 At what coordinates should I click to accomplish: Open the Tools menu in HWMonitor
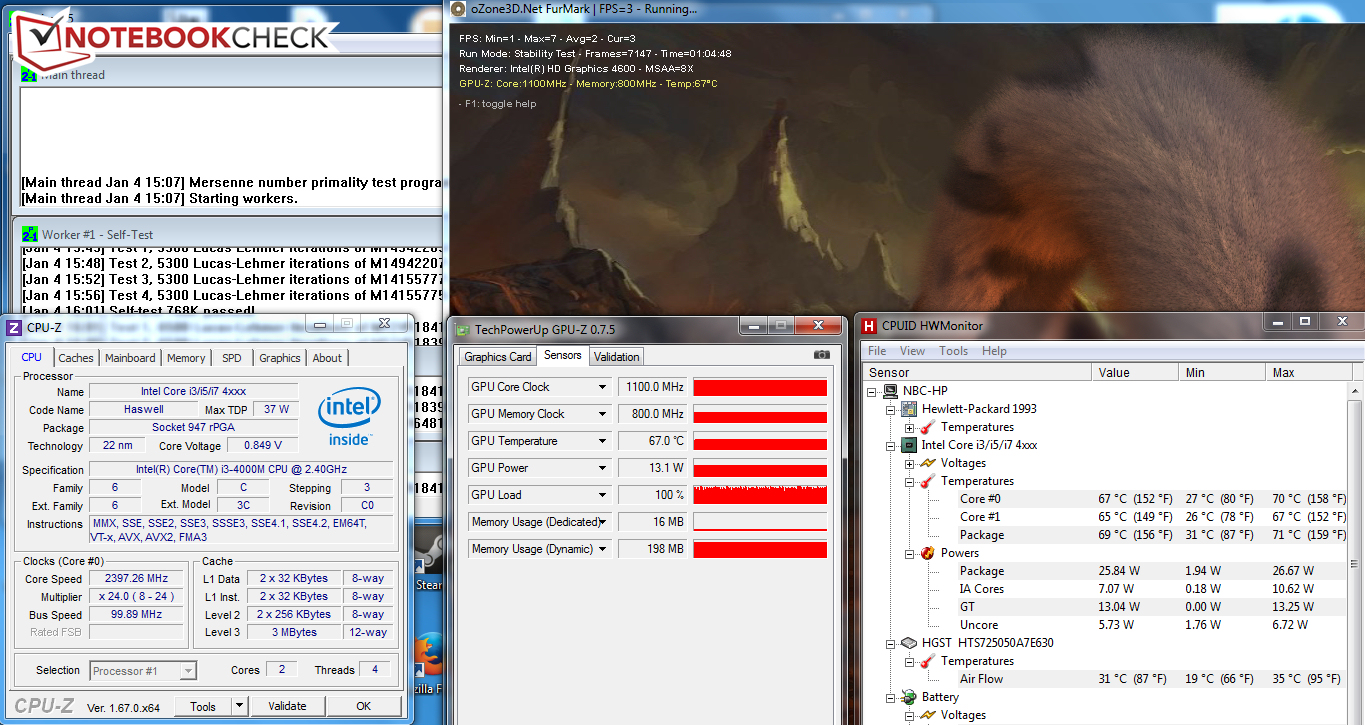[x=953, y=351]
